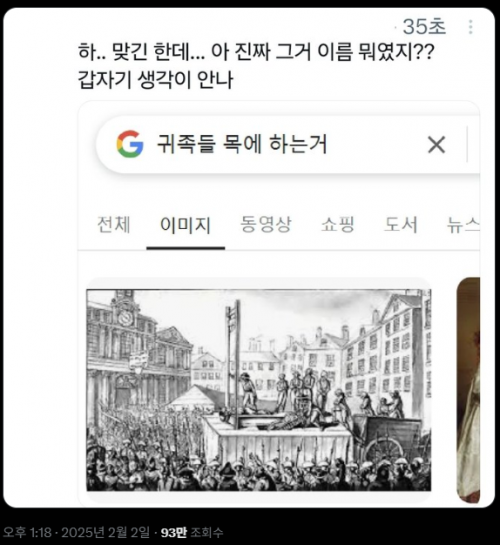Open the 동영상 tab
500x545 pixels.
(266, 224)
